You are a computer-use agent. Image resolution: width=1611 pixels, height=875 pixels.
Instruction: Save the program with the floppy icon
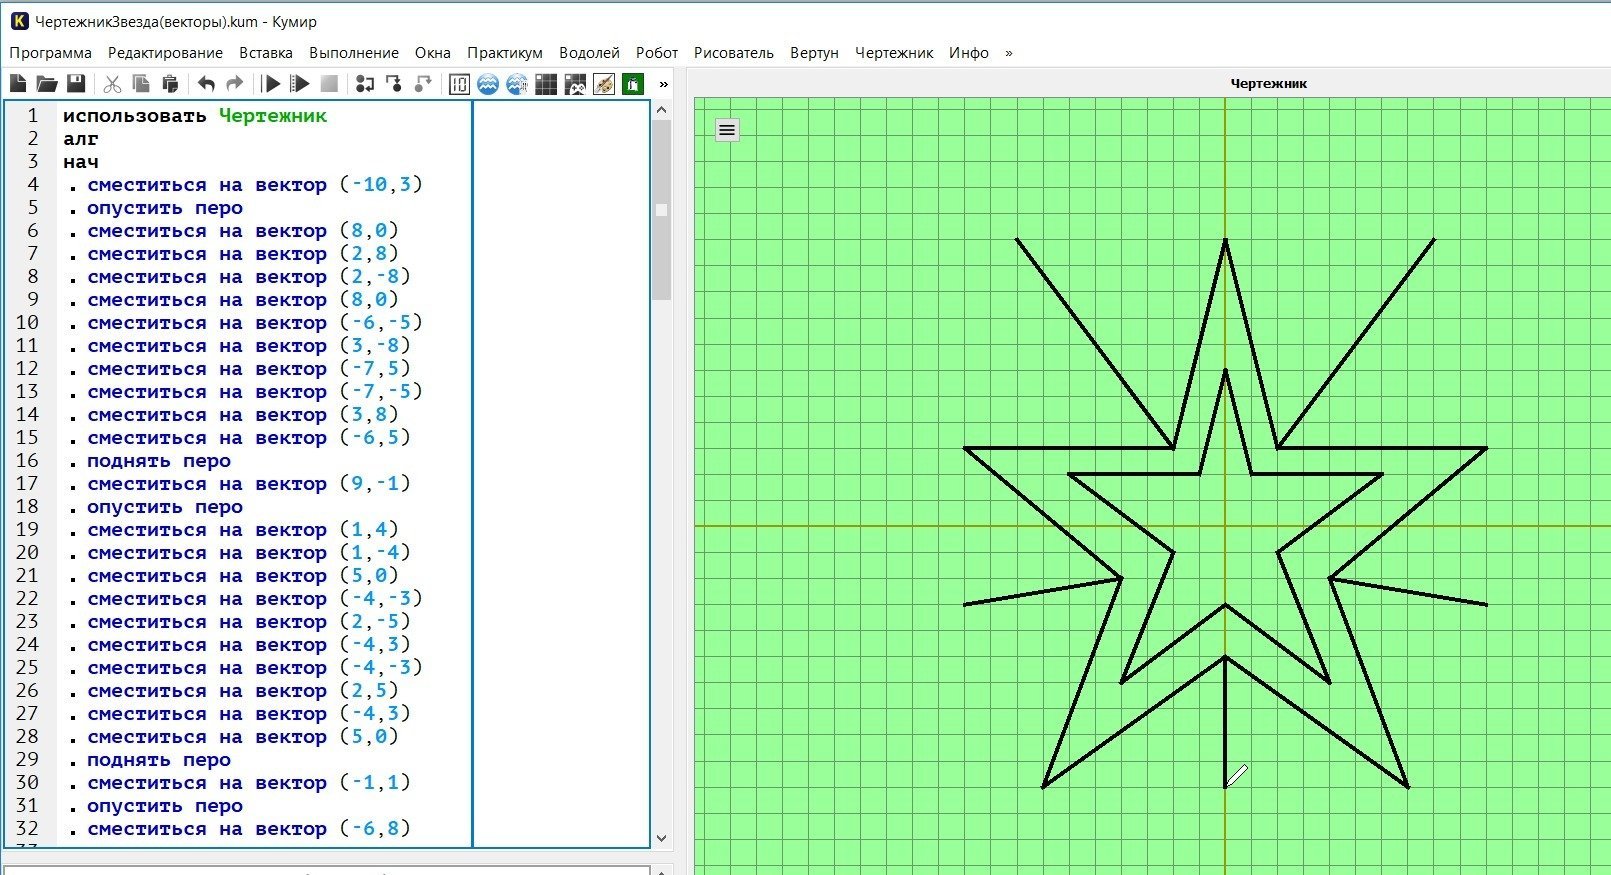coord(75,84)
